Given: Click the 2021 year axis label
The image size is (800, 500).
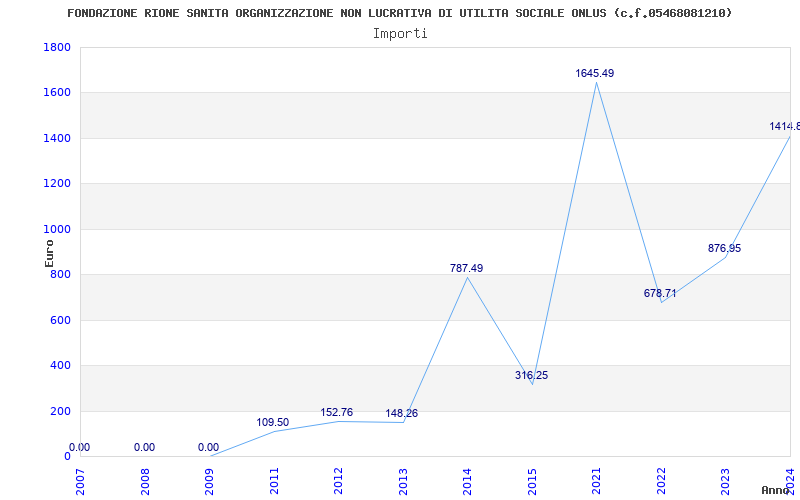Looking at the screenshot, I should click(x=596, y=482).
